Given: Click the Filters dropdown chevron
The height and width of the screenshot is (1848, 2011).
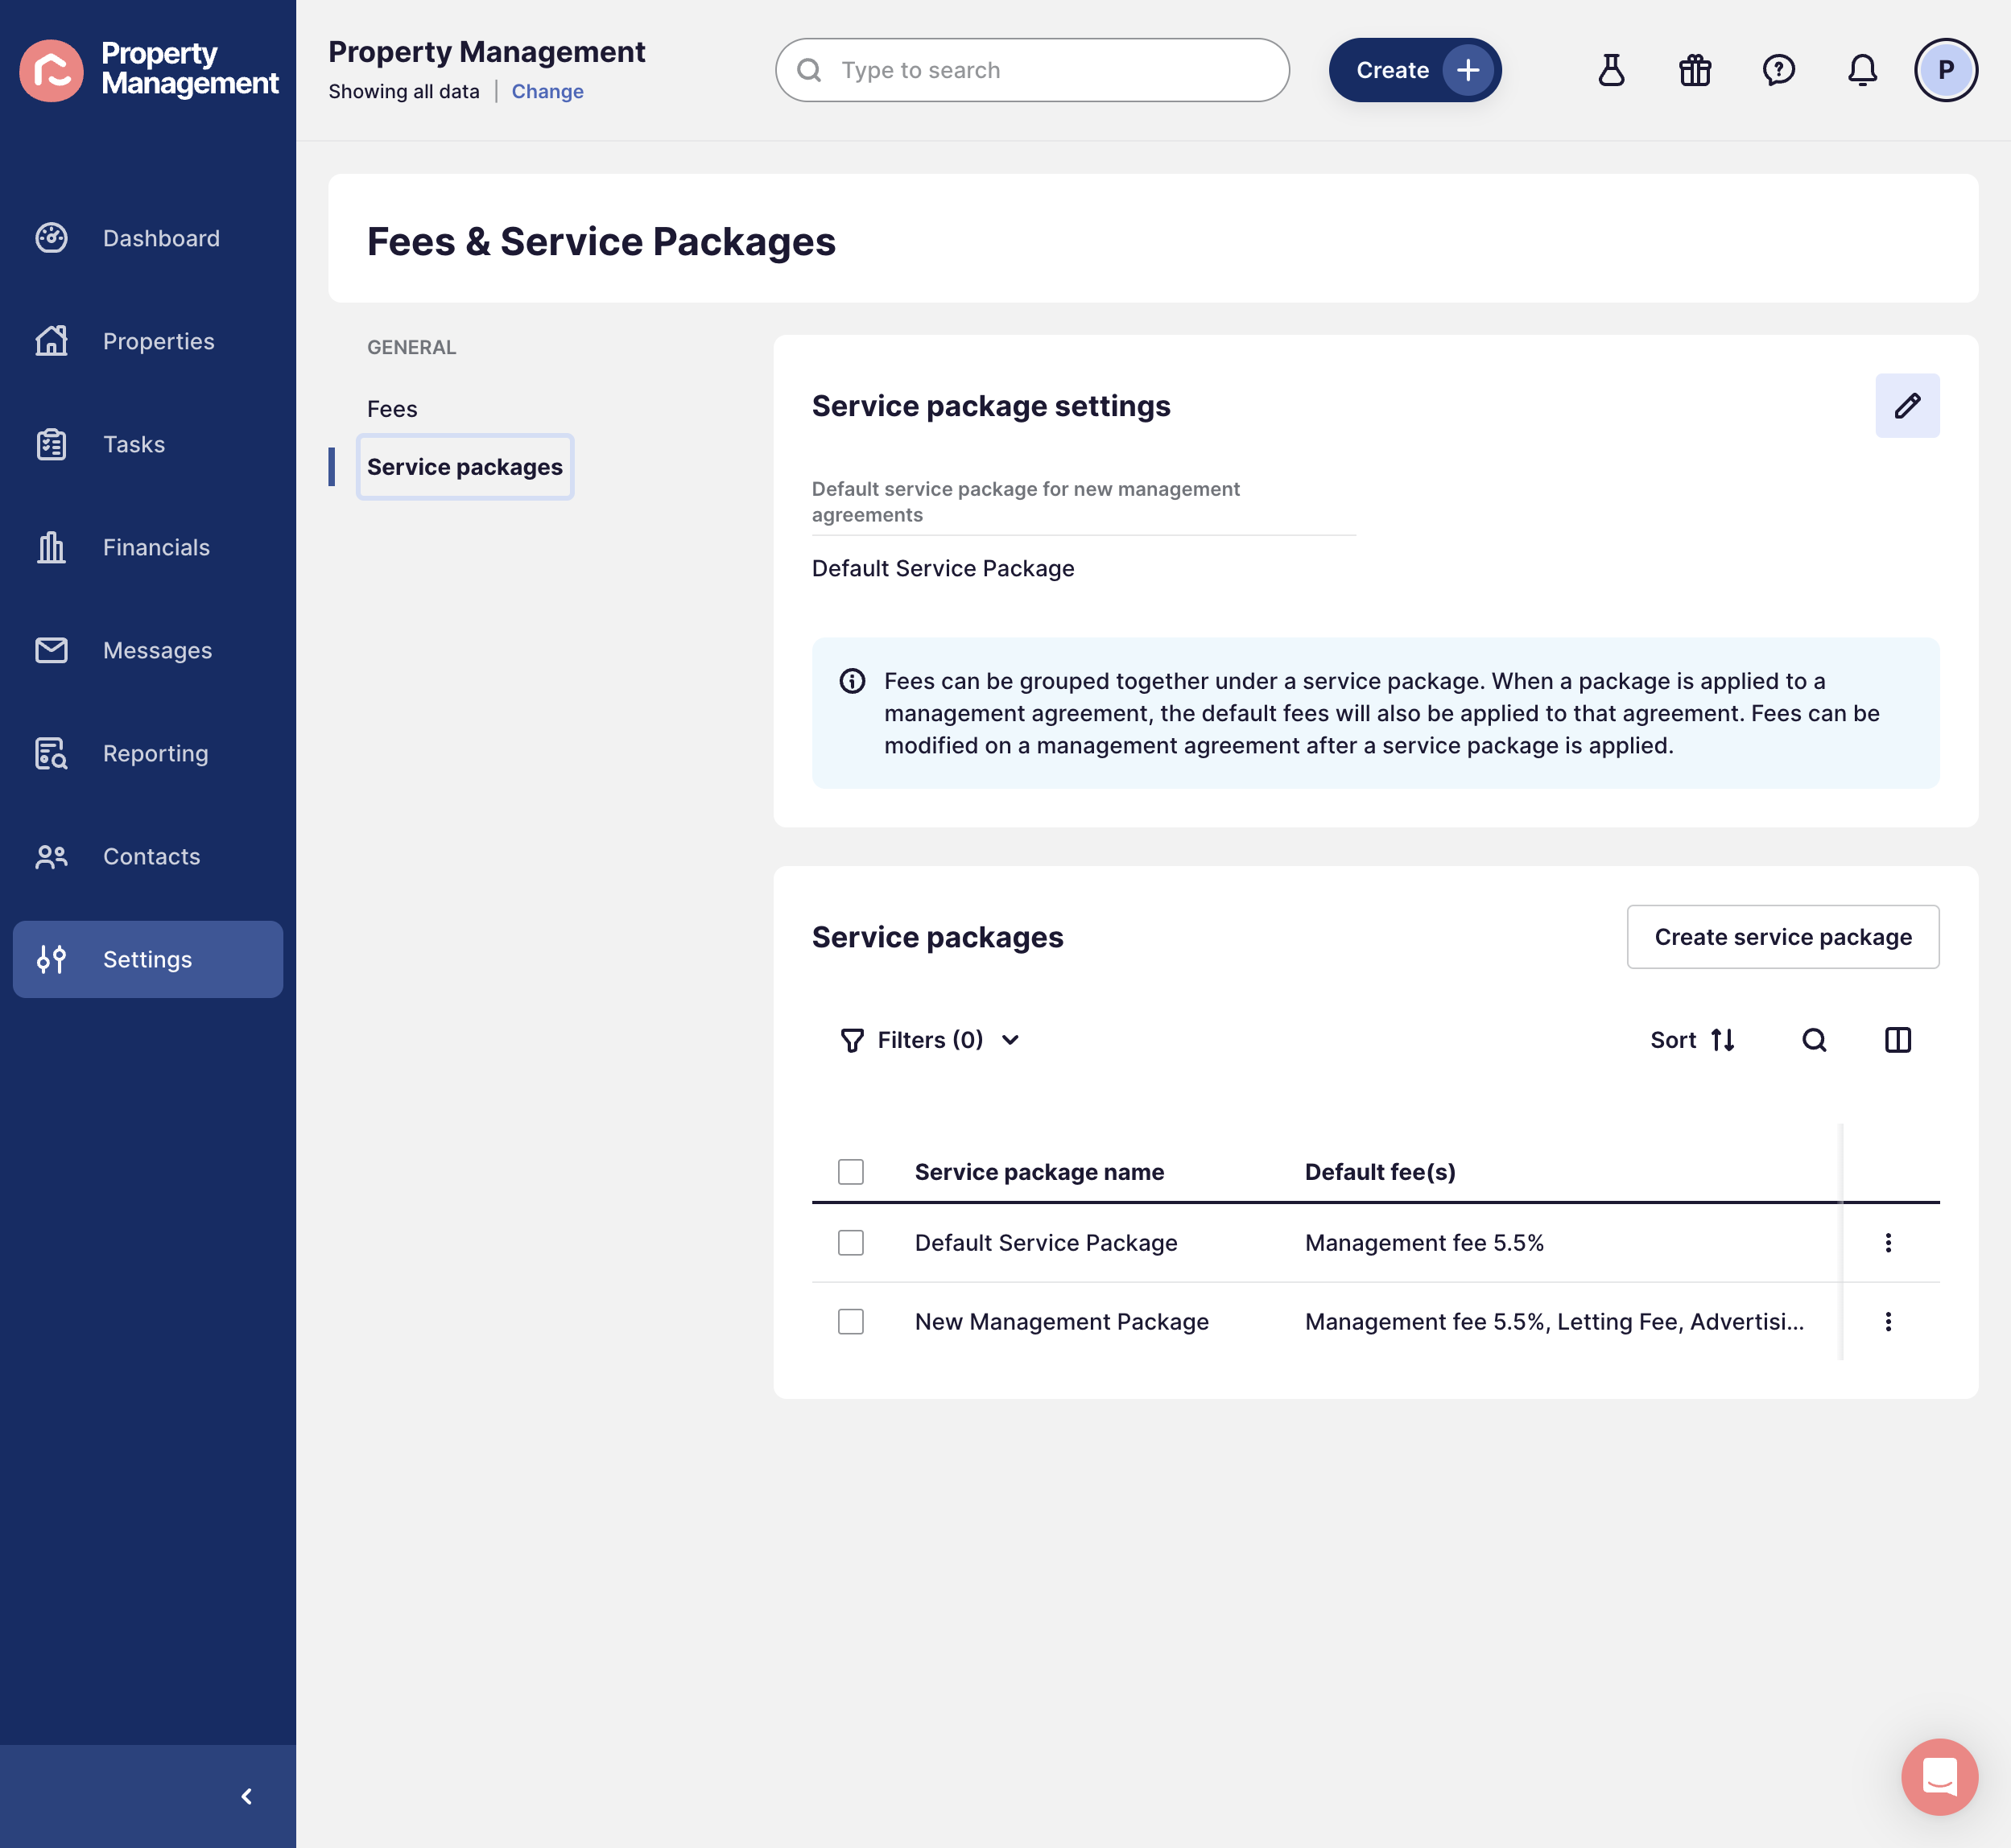Looking at the screenshot, I should pyautogui.click(x=1010, y=1040).
